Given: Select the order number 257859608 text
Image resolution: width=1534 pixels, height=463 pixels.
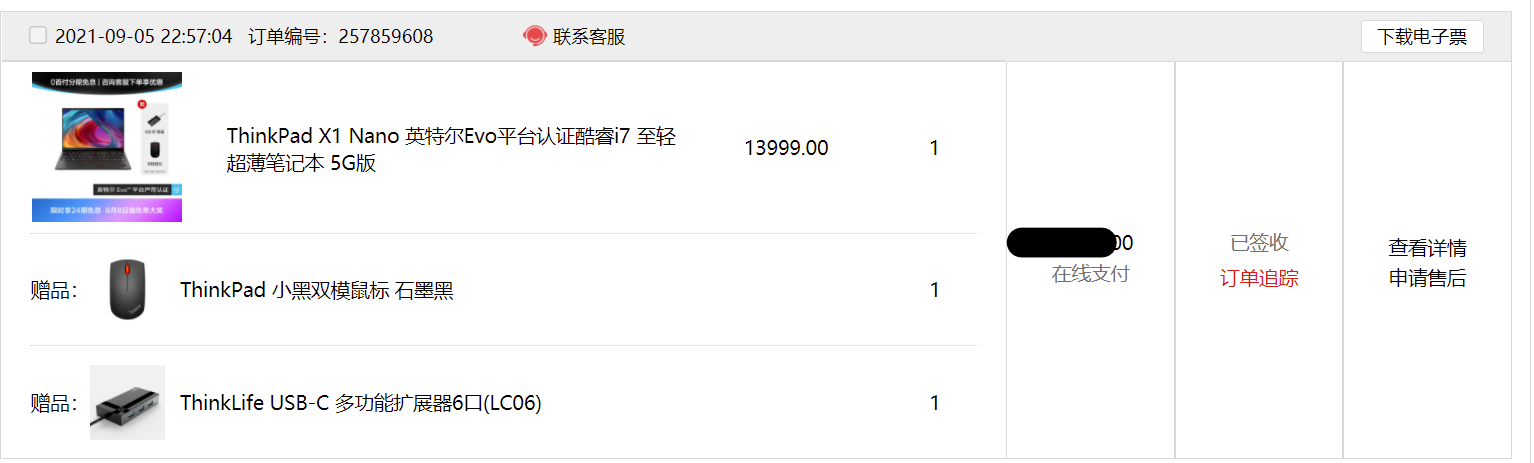Looking at the screenshot, I should [386, 37].
